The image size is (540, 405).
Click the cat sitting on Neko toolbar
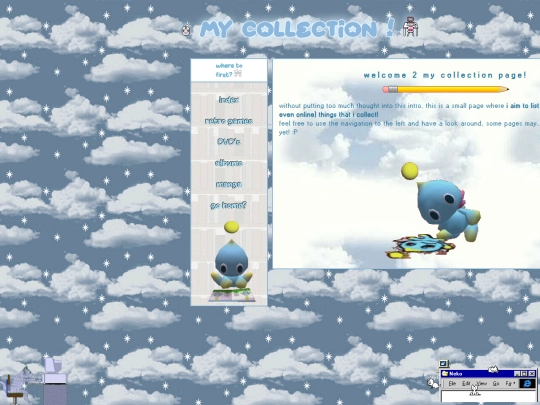click(x=475, y=390)
